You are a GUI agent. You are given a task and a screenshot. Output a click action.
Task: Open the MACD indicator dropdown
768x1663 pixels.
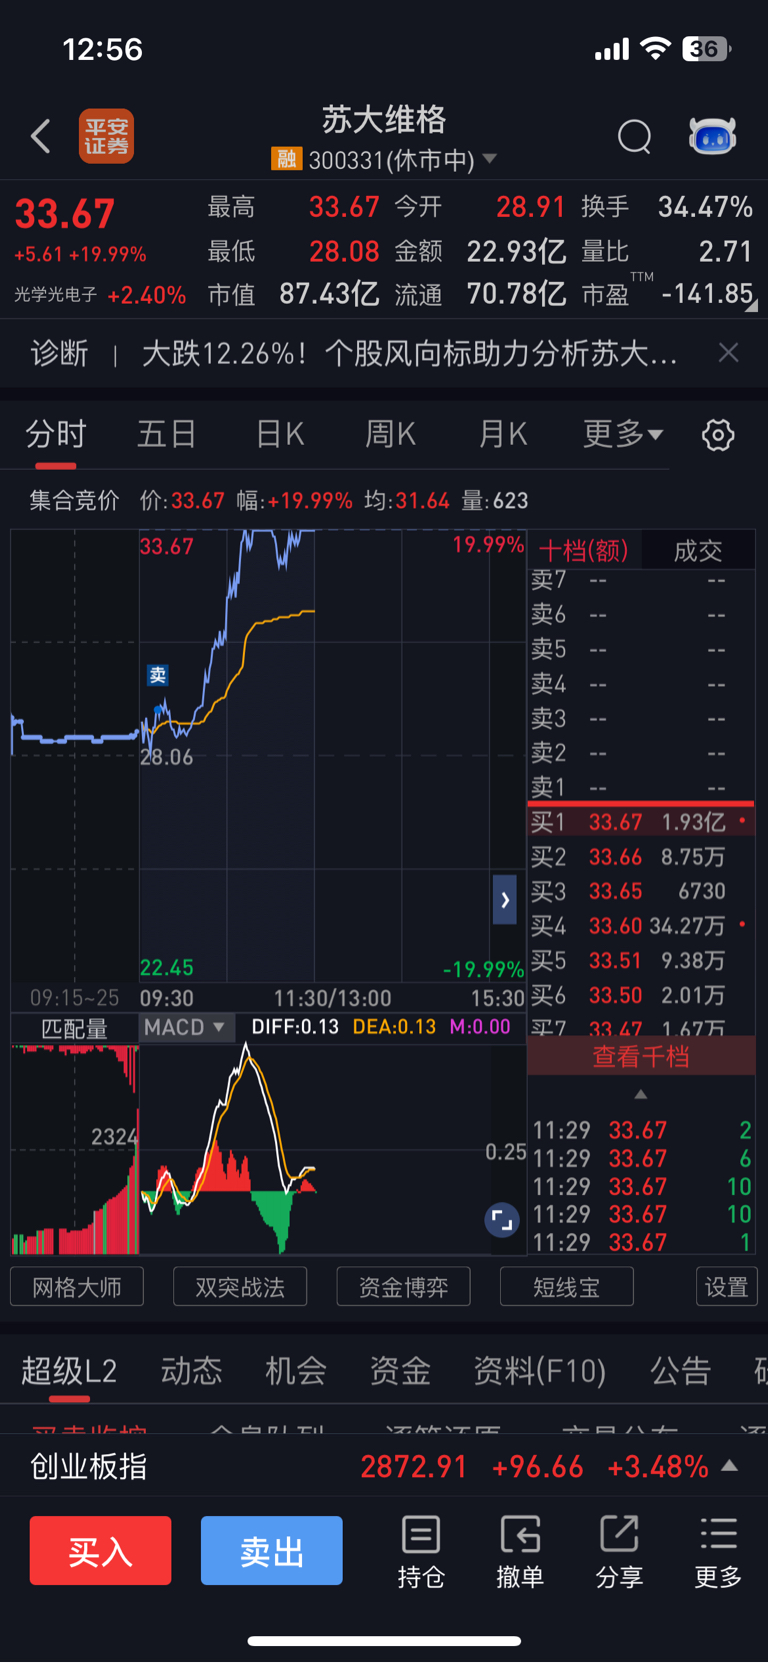coord(185,1027)
